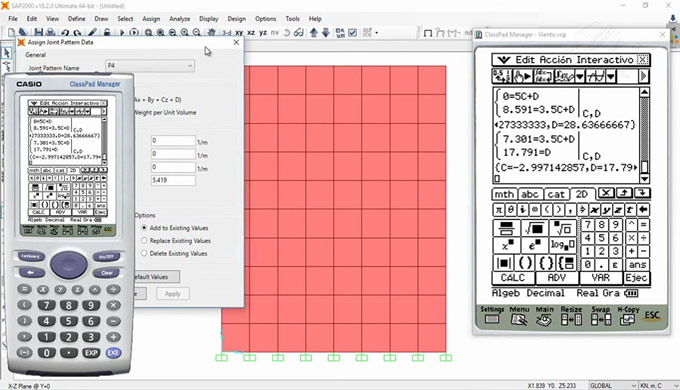Click the Resize icon on the ClassPad panel

pyautogui.click(x=571, y=316)
